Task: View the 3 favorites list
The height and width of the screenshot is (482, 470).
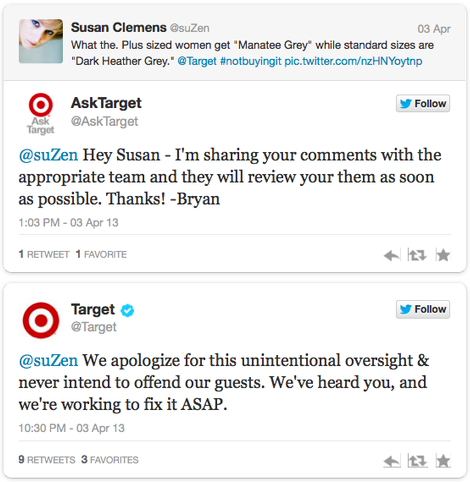Action: (110, 460)
